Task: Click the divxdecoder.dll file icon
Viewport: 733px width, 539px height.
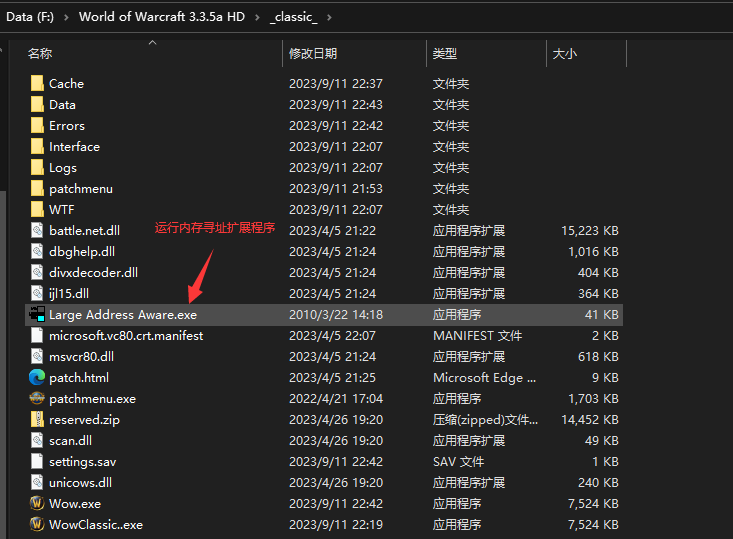Action: point(37,273)
